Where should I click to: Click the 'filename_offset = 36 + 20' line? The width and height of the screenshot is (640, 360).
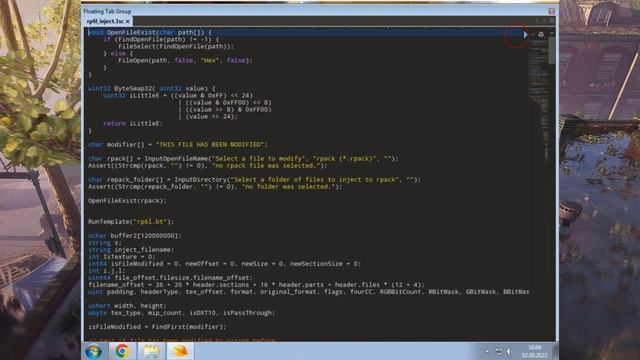point(256,284)
